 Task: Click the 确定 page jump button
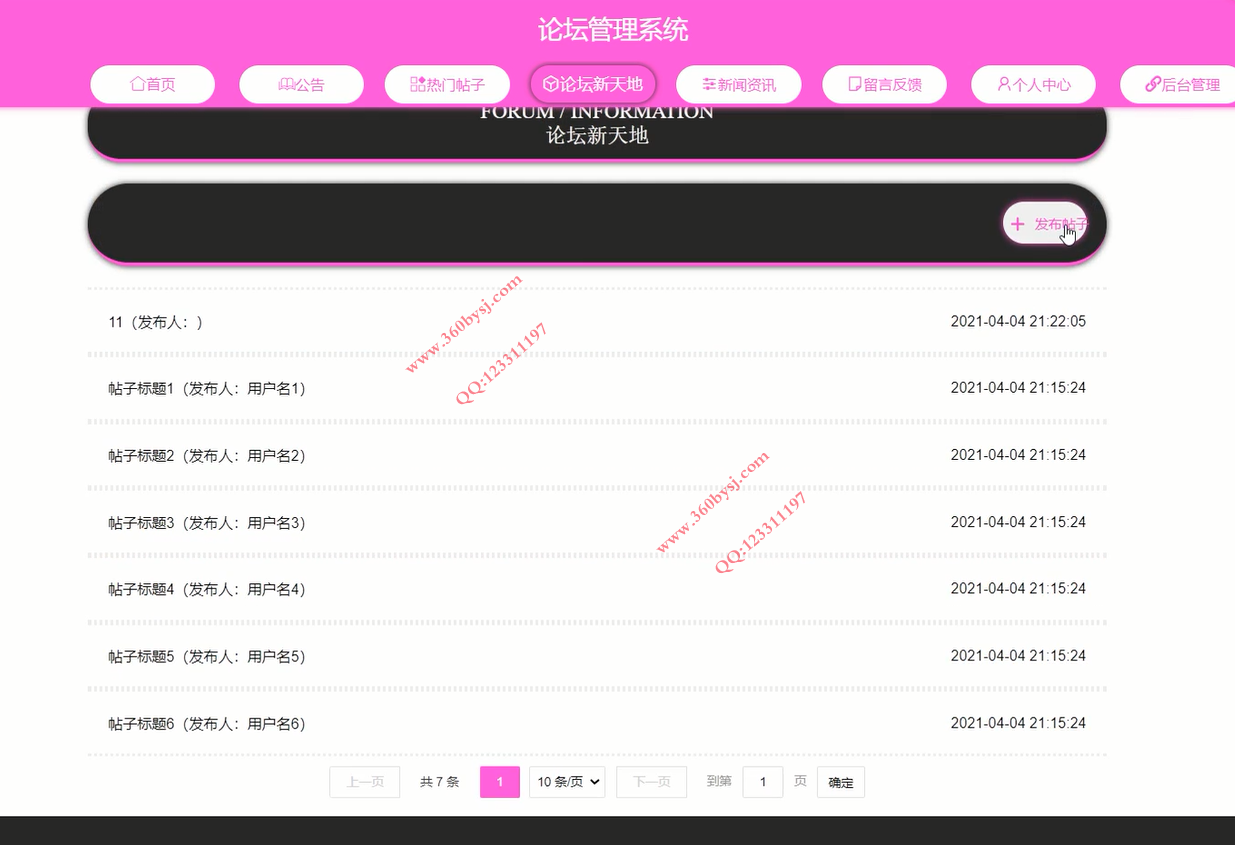click(841, 782)
